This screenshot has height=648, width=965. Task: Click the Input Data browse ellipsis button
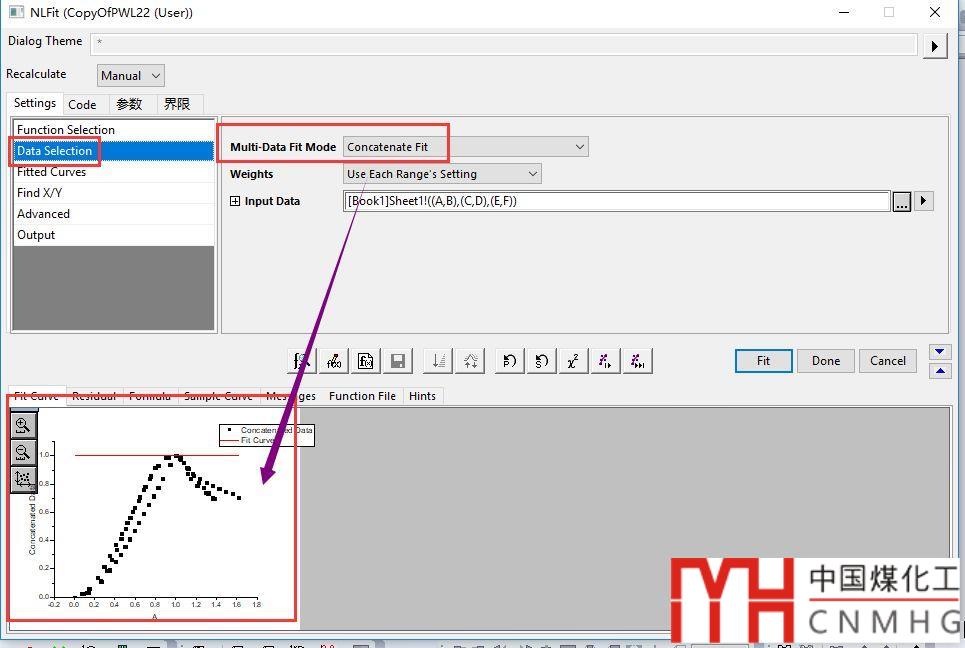(x=902, y=201)
